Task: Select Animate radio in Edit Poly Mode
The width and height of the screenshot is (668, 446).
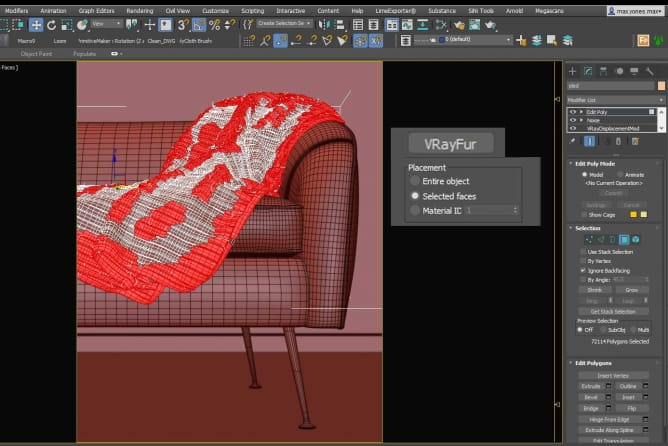Action: click(619, 174)
